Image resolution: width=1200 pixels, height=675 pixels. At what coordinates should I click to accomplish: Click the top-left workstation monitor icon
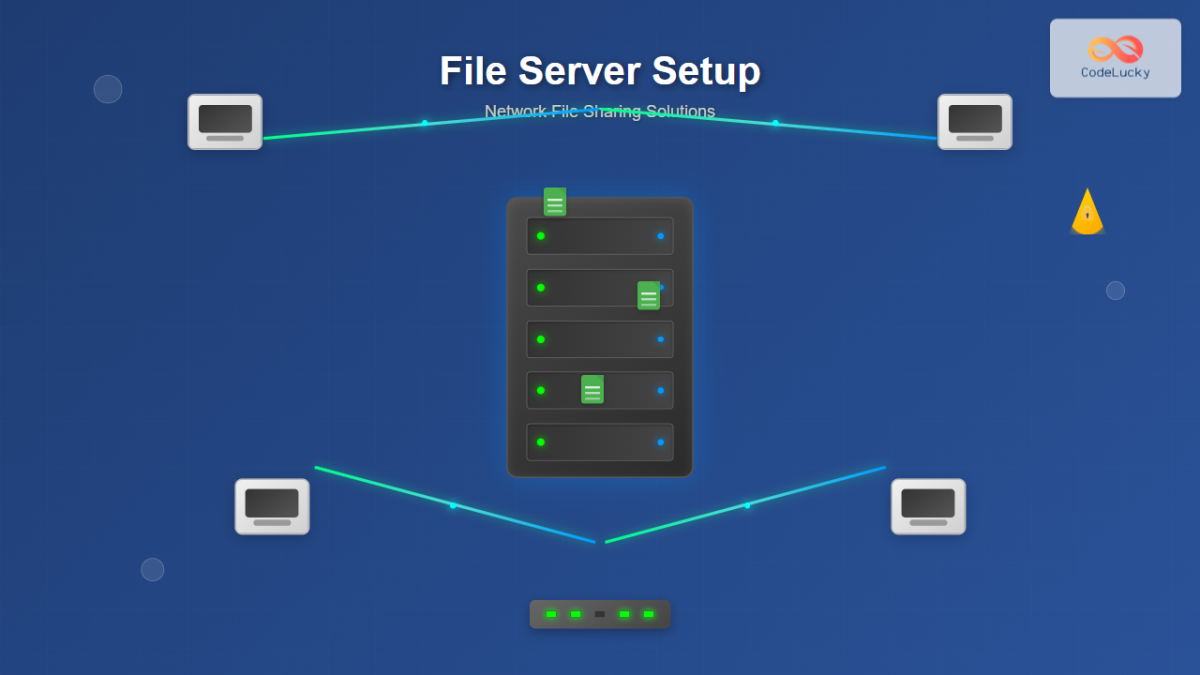click(224, 121)
